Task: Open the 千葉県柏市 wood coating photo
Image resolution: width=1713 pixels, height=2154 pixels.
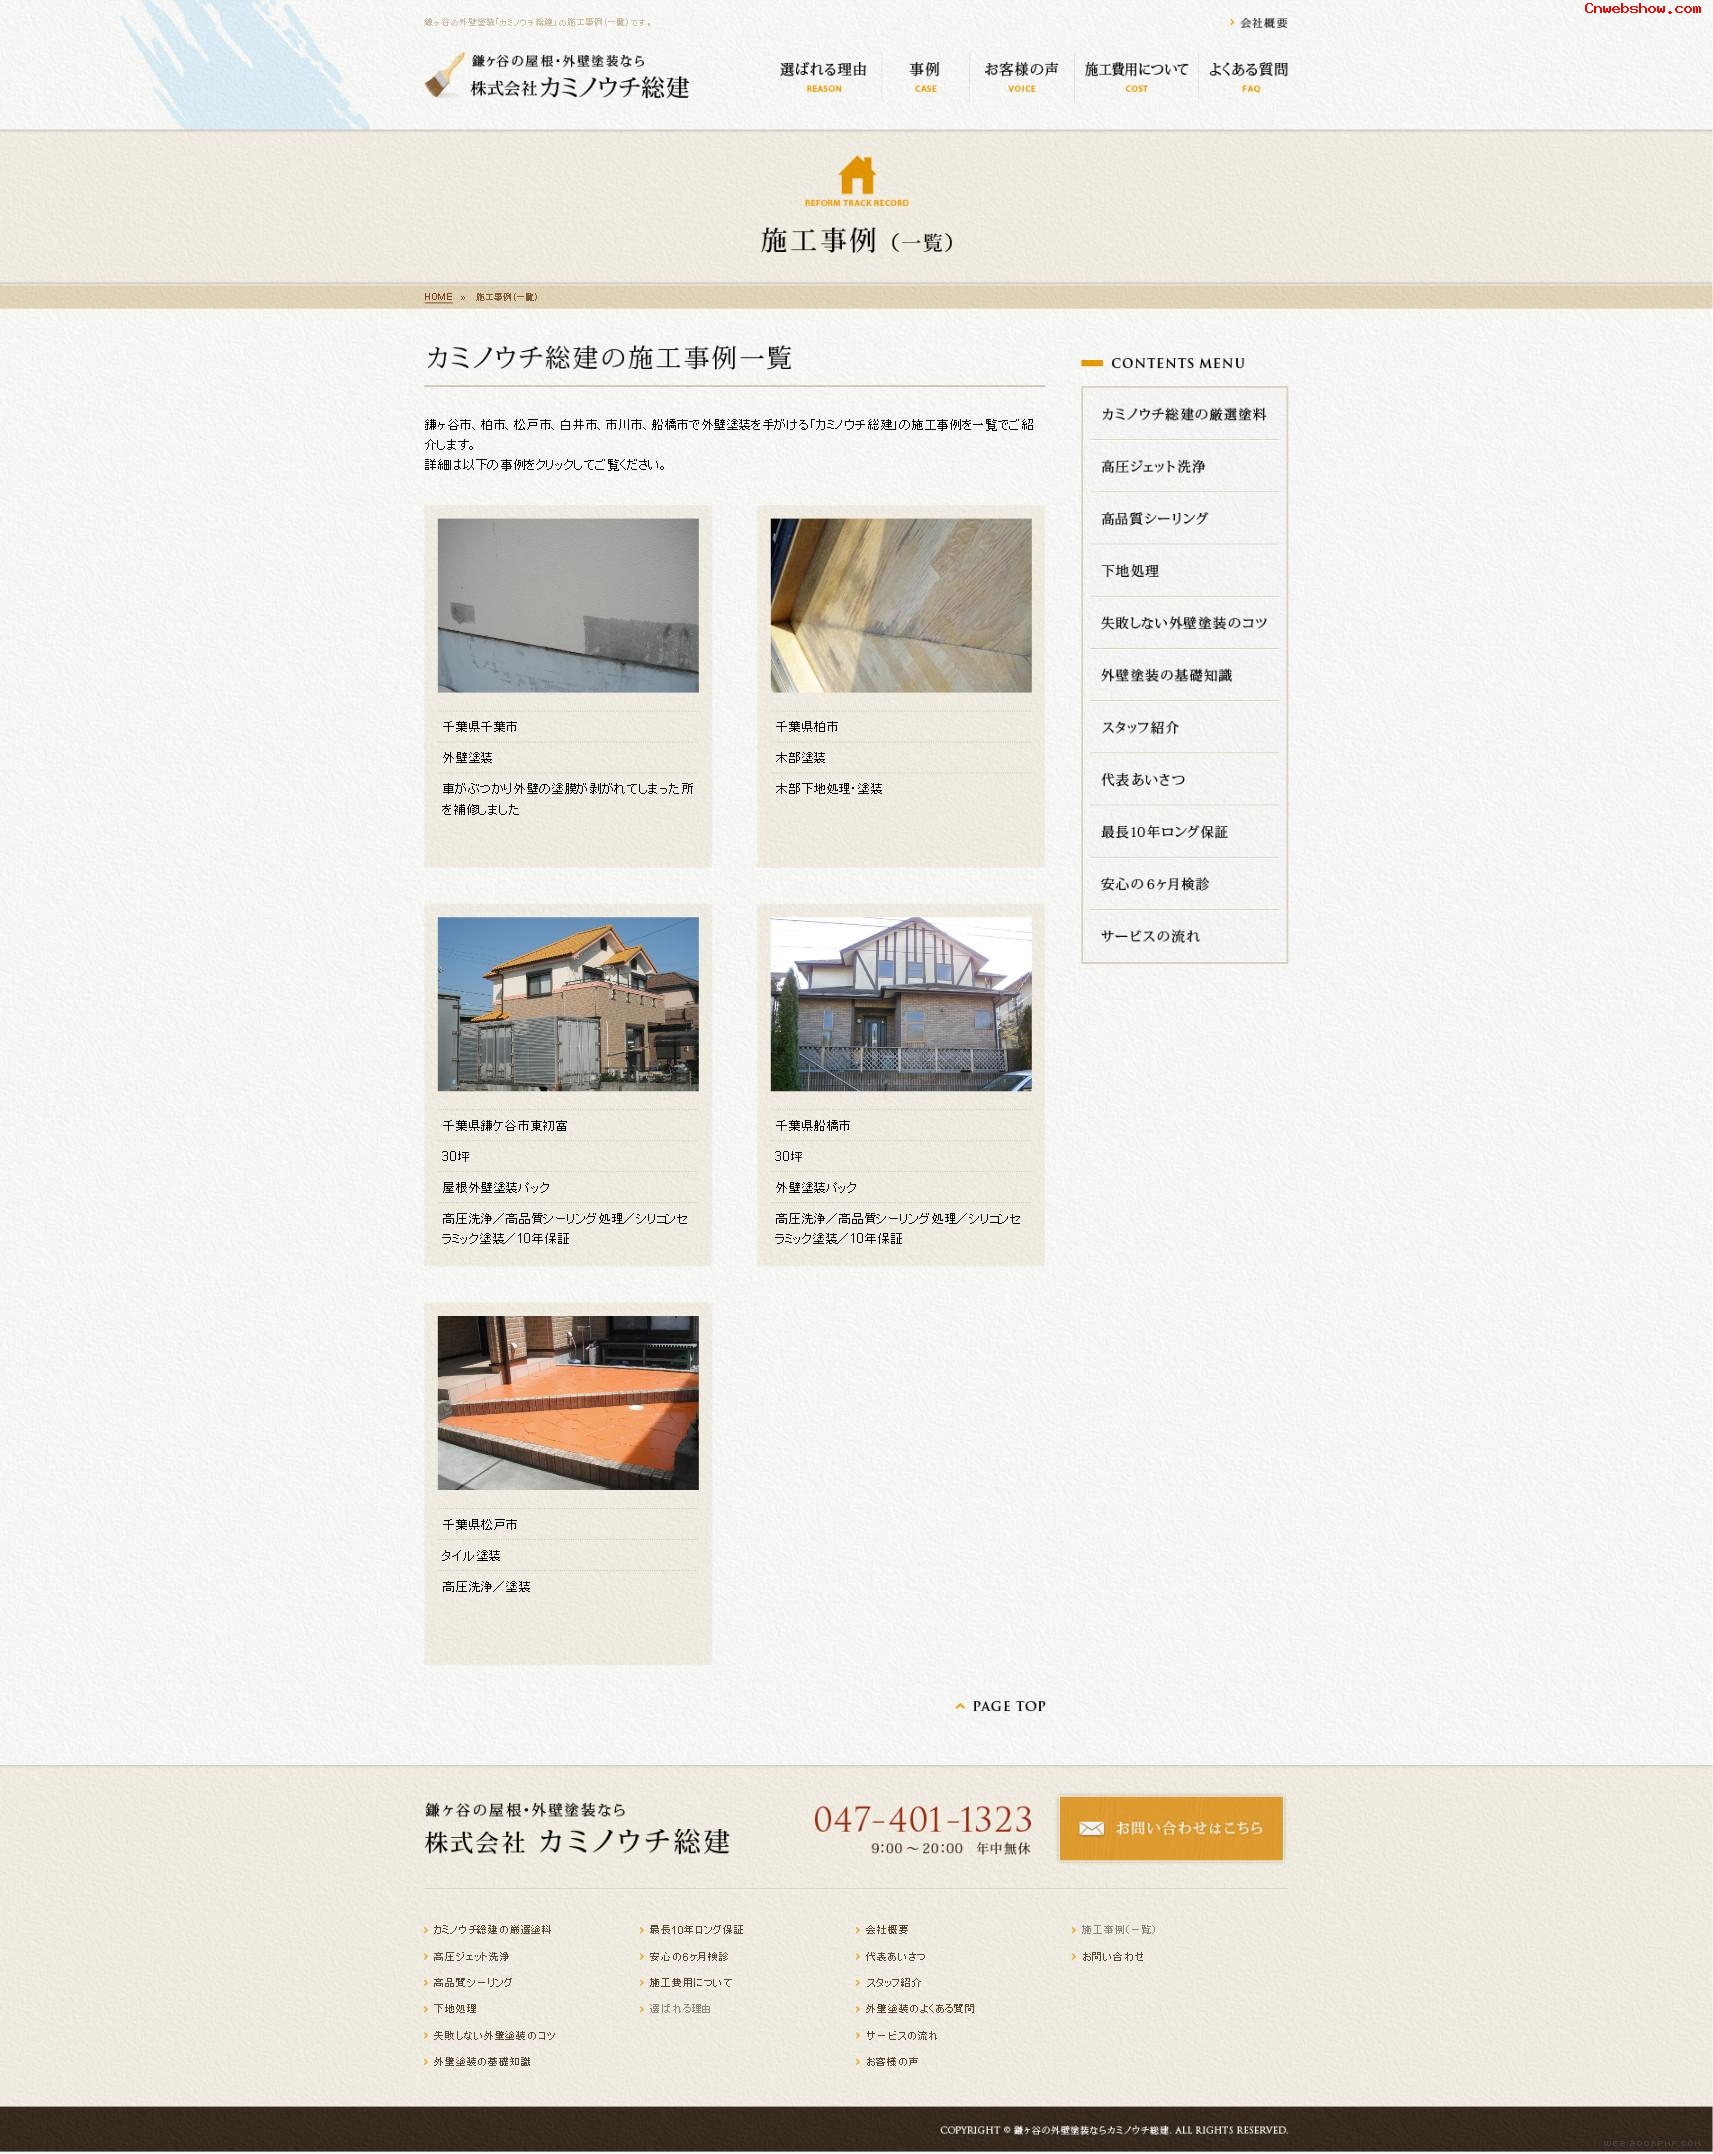Action: (900, 605)
